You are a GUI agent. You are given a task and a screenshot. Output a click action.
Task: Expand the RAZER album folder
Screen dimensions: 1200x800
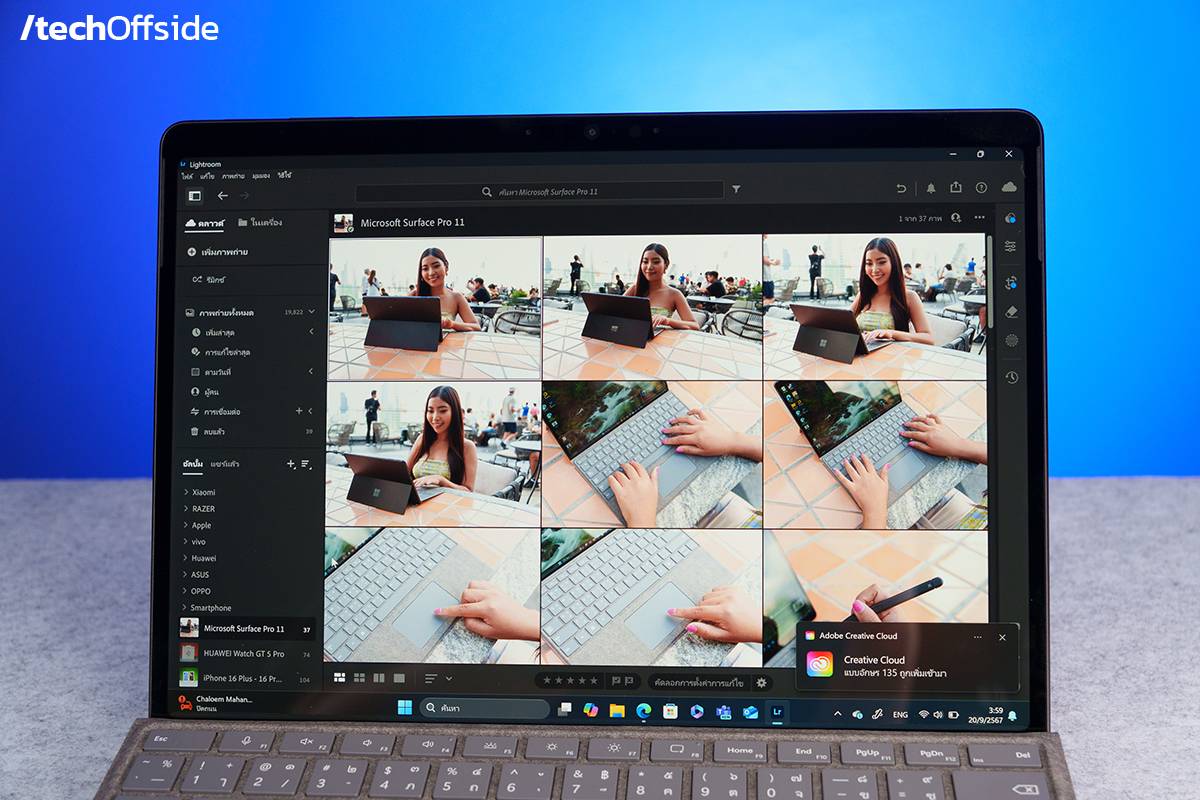pyautogui.click(x=186, y=509)
